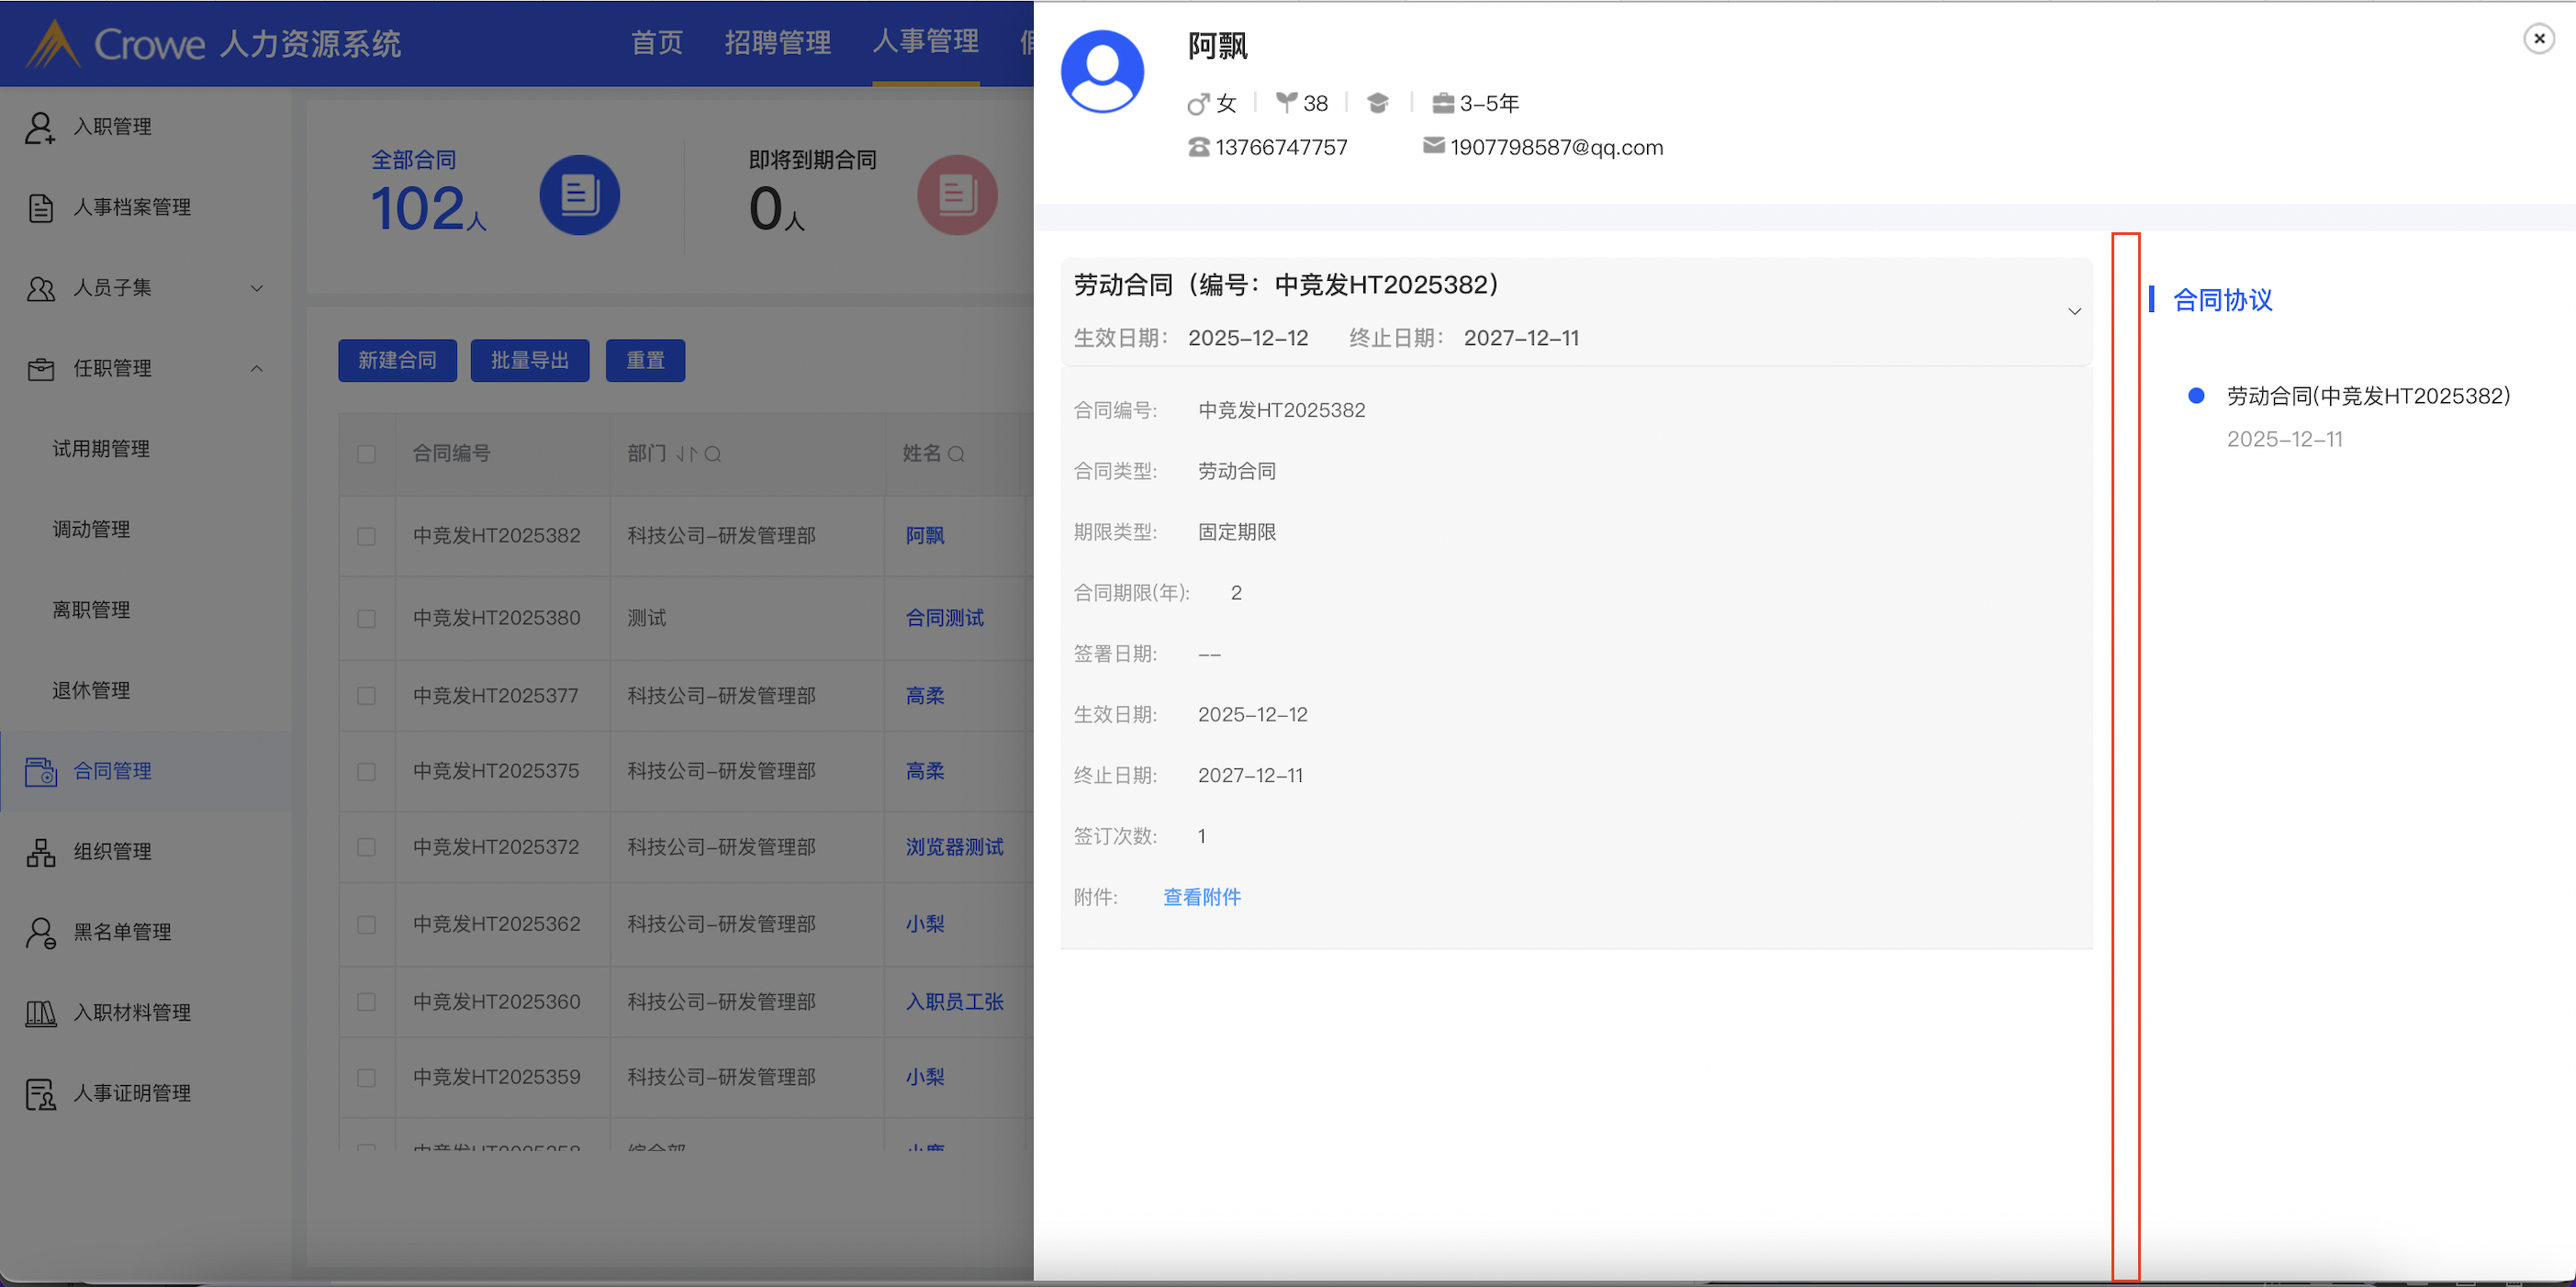Image resolution: width=2576 pixels, height=1287 pixels.
Task: Click the blue 全部合同 document icon
Action: pyautogui.click(x=579, y=195)
